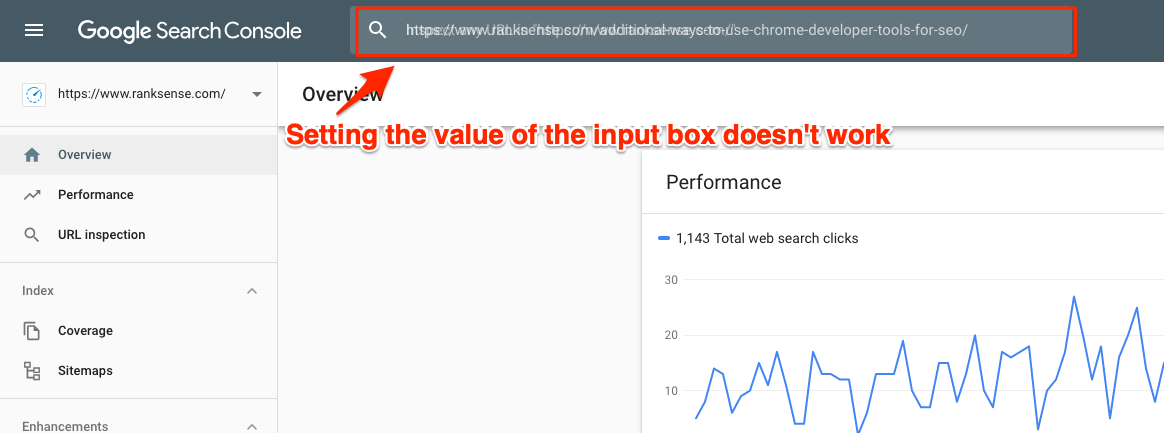Open the property selector dropdown arrow
1164x433 pixels.
pos(257,94)
